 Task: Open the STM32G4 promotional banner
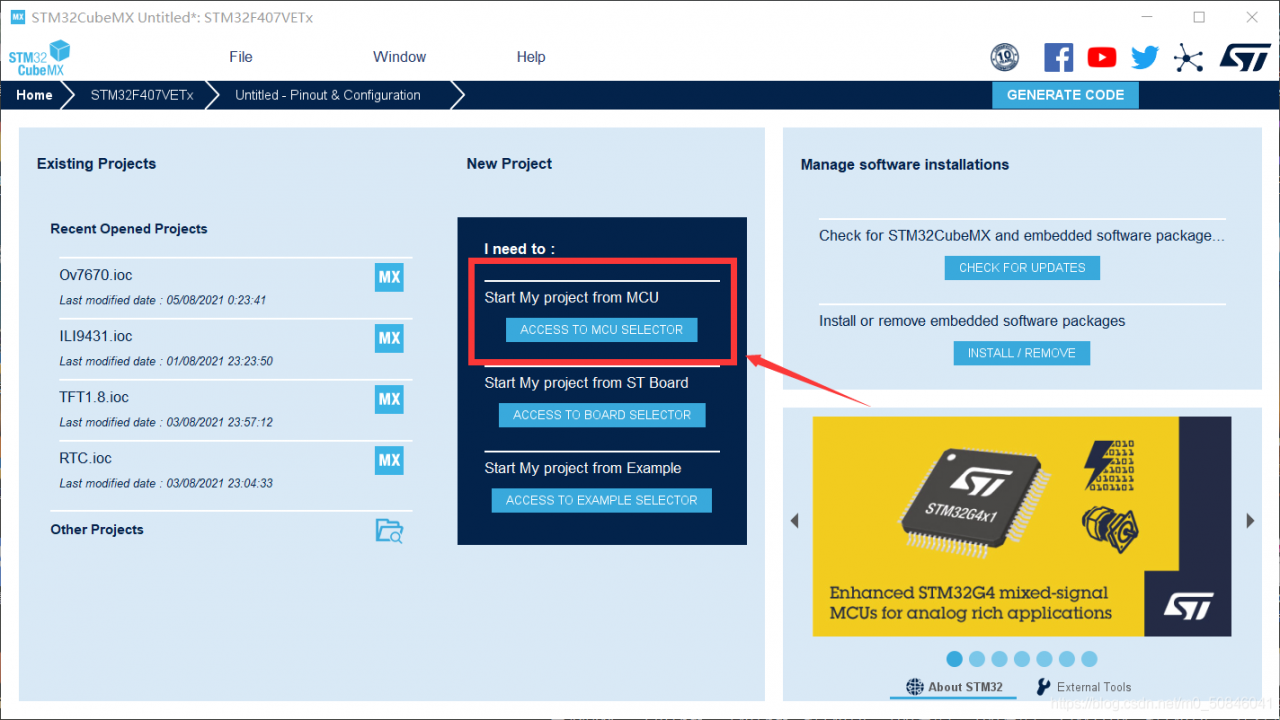[x=1022, y=527]
